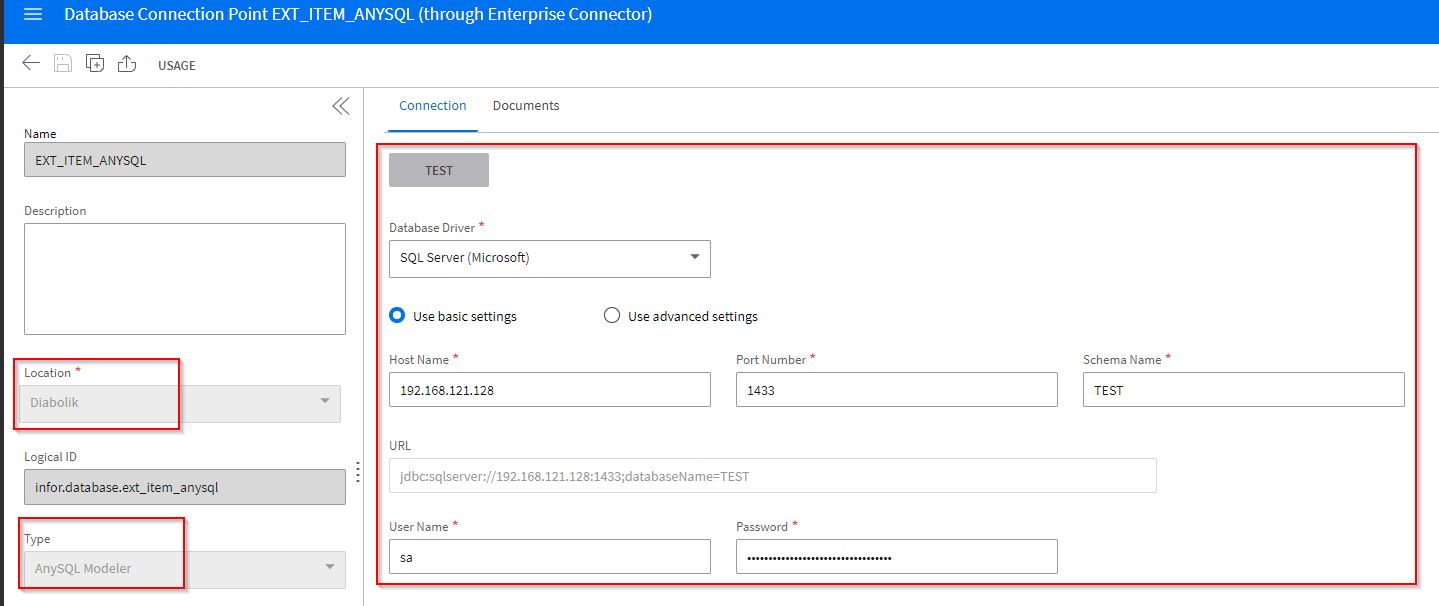1439x606 pixels.
Task: Open the hamburger navigation menu
Action: pyautogui.click(x=32, y=15)
